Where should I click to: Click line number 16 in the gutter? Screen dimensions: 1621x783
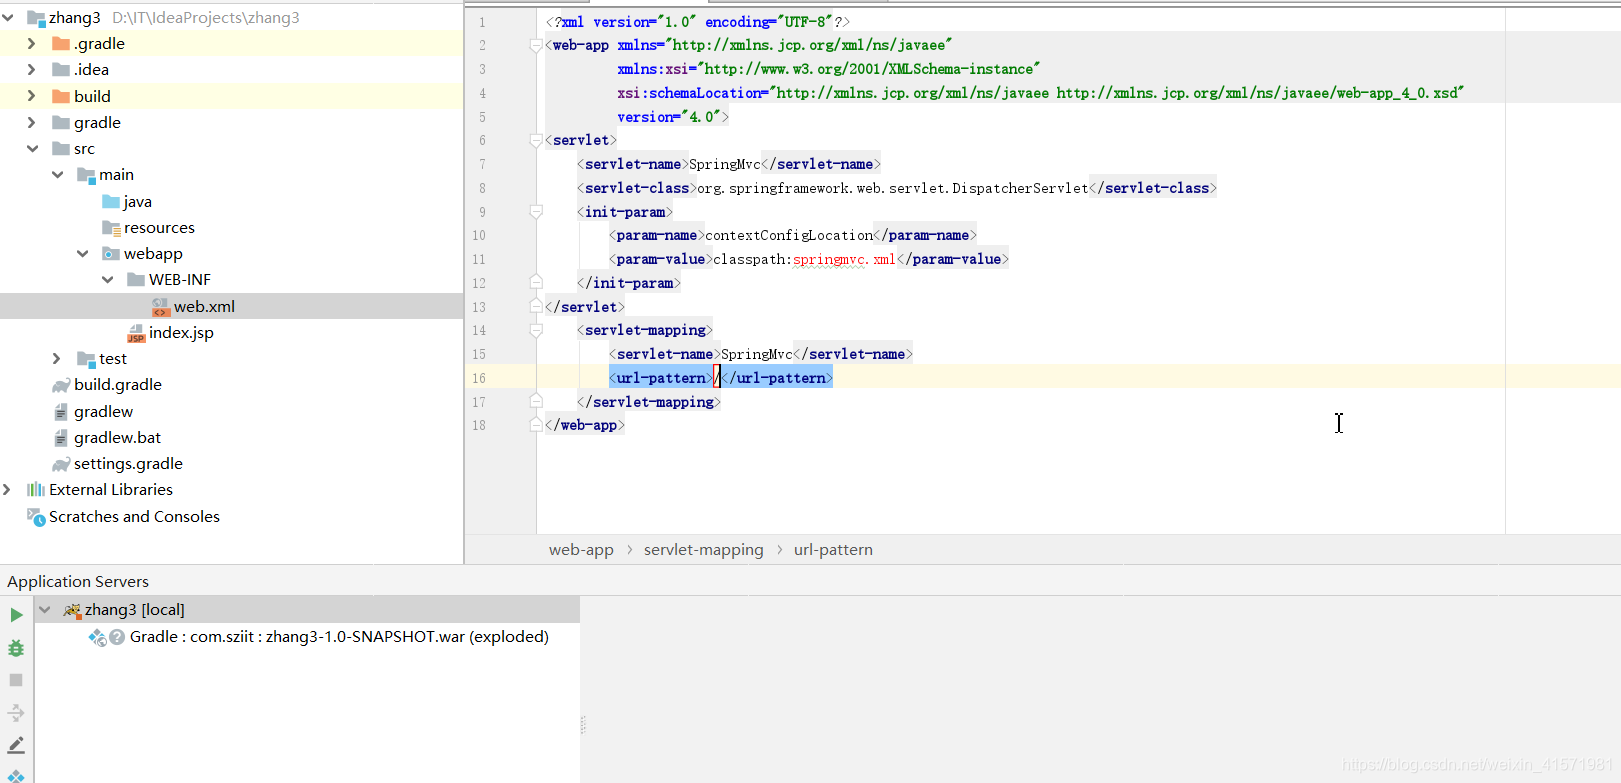point(479,379)
